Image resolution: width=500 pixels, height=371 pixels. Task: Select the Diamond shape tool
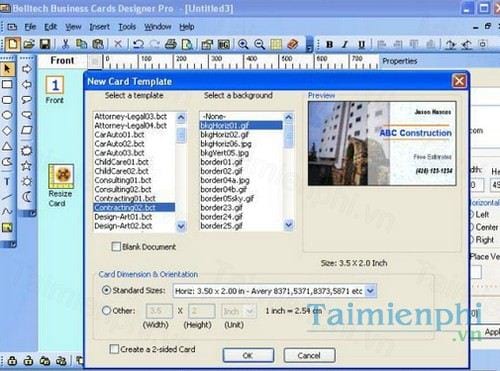(x=7, y=131)
